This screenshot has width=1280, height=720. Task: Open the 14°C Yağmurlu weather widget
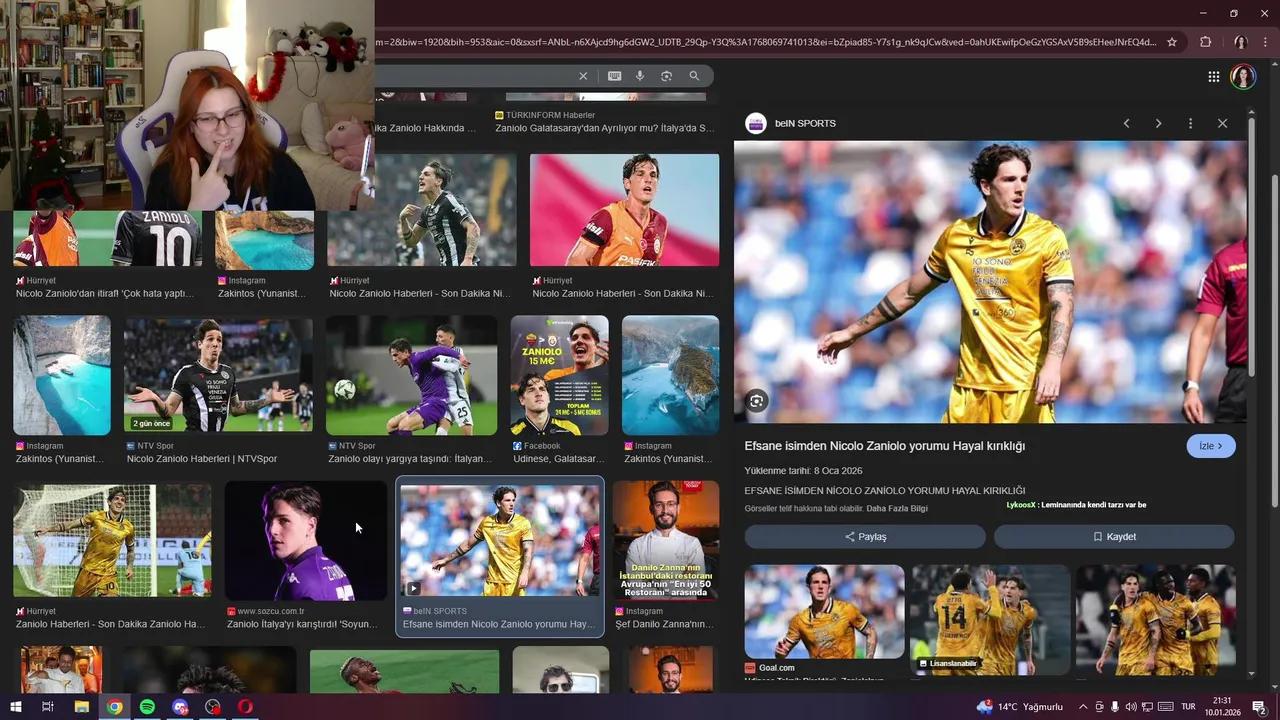(1020, 707)
